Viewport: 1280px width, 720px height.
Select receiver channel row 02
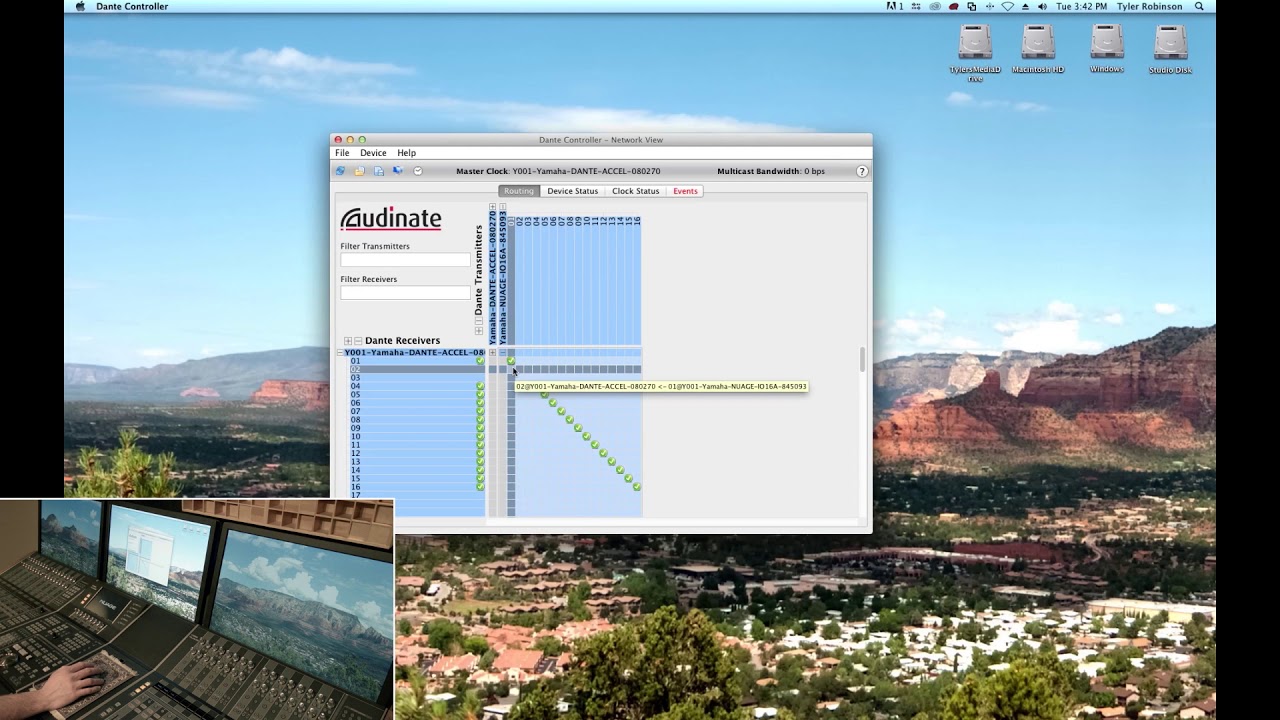pos(417,369)
